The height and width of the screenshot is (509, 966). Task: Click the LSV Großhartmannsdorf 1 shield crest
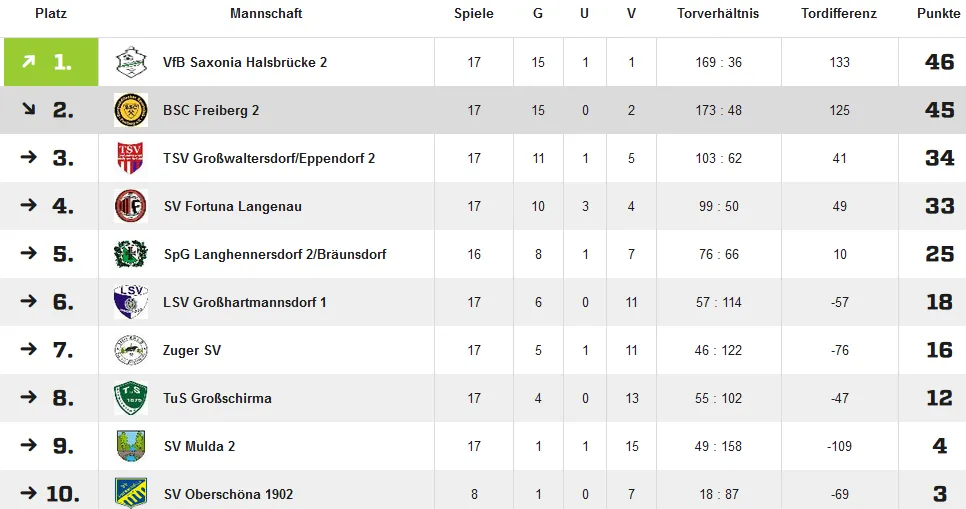pos(131,302)
